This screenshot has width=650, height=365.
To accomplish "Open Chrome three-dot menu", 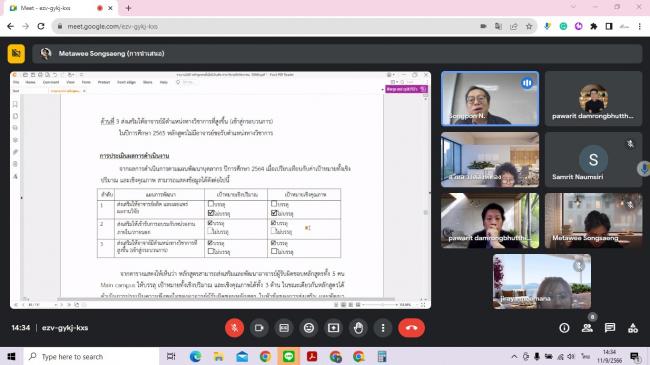I will tap(640, 26).
